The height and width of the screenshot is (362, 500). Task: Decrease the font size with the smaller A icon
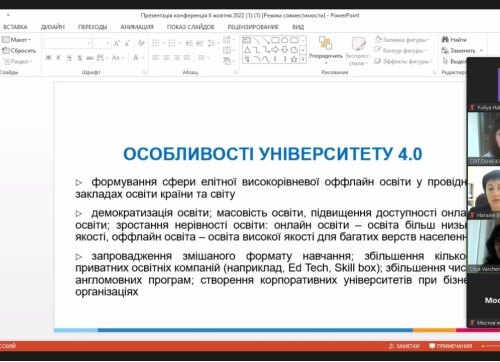(127, 43)
